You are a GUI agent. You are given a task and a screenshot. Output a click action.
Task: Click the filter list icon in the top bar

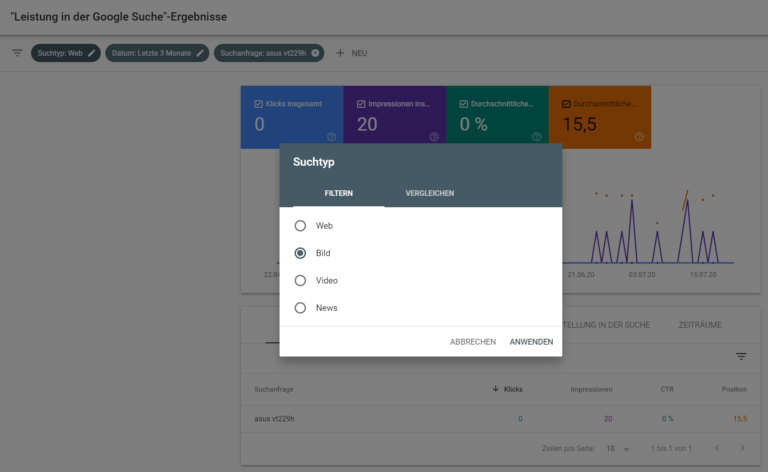(x=17, y=53)
